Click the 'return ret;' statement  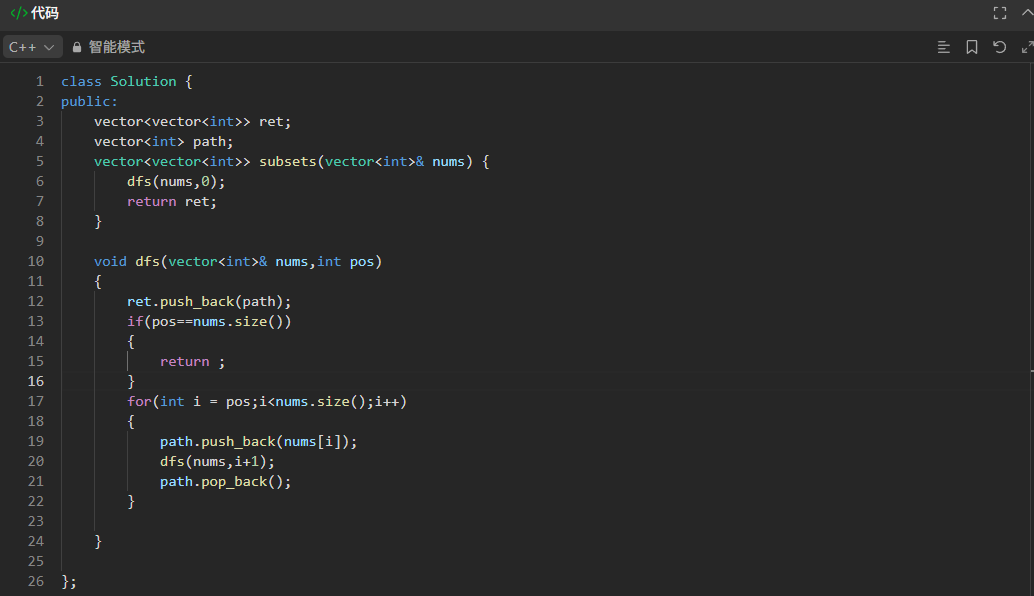(x=171, y=202)
